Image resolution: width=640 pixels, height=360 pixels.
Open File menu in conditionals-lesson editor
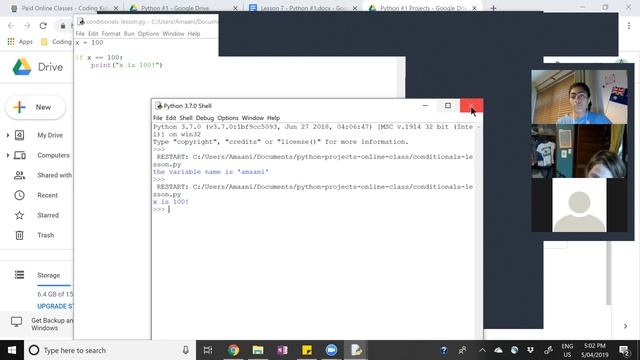[x=80, y=34]
